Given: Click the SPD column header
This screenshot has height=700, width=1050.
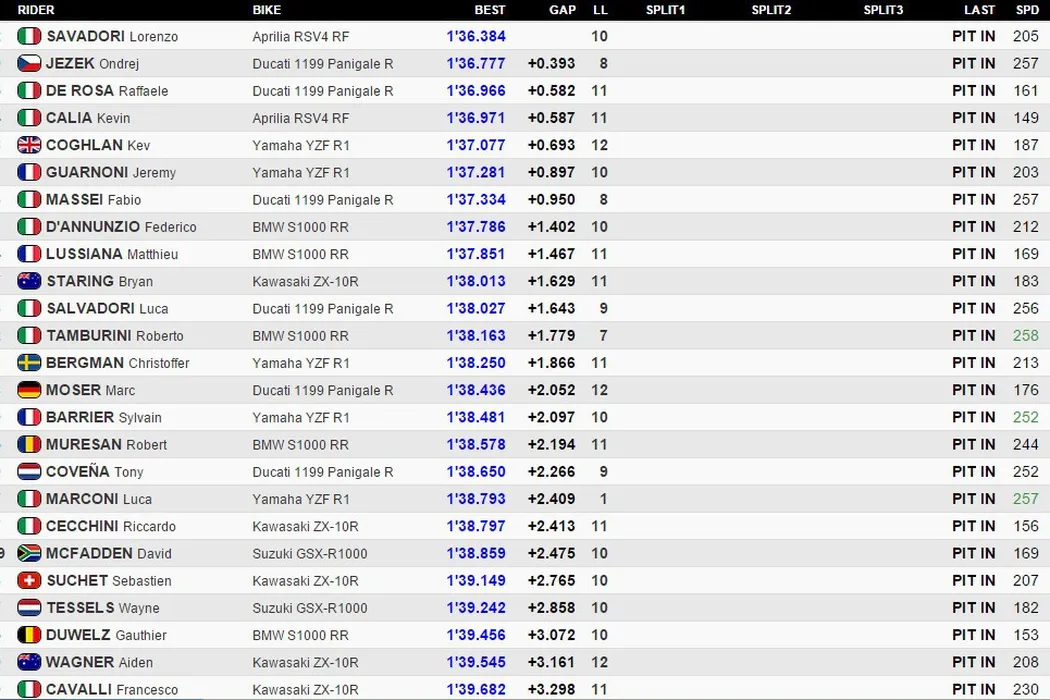Looking at the screenshot, I should pyautogui.click(x=1027, y=10).
